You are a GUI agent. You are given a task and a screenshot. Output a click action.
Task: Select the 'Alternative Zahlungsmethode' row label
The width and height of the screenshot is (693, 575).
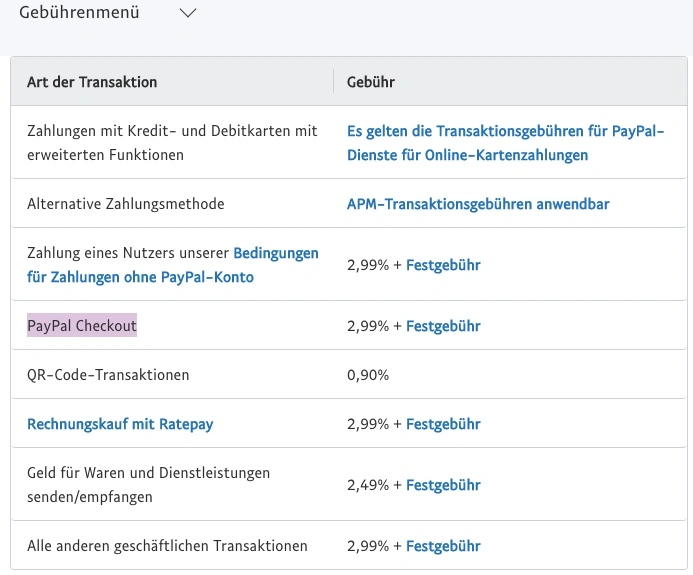tap(126, 204)
